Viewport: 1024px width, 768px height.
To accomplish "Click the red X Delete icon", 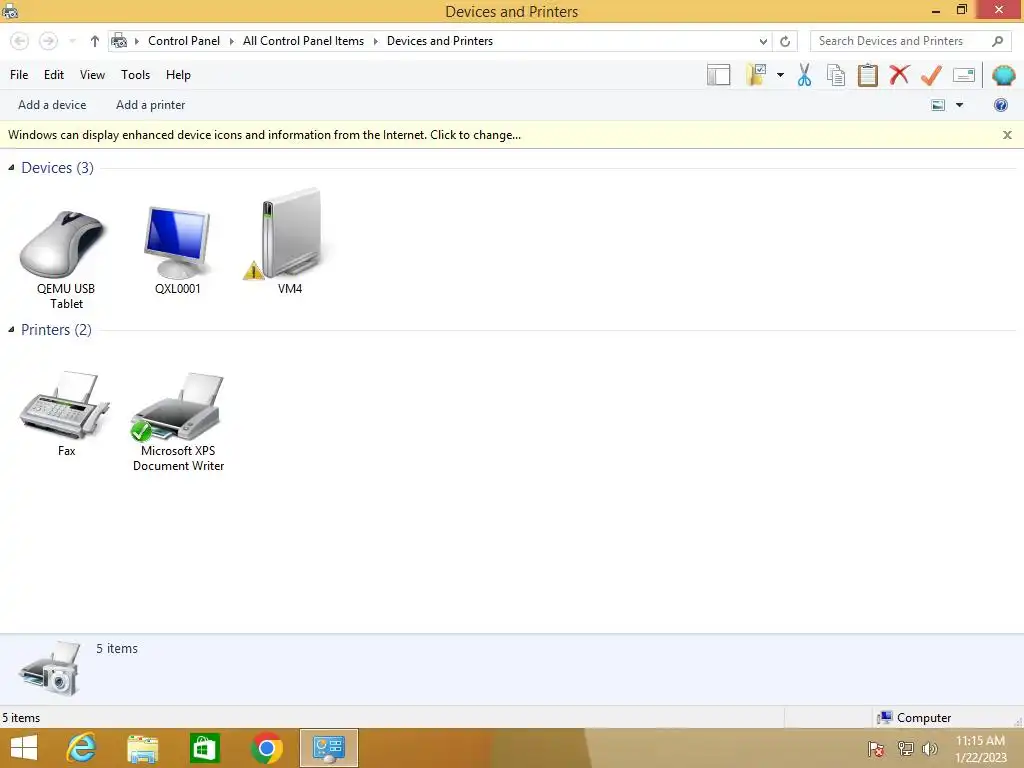I will 899,75.
